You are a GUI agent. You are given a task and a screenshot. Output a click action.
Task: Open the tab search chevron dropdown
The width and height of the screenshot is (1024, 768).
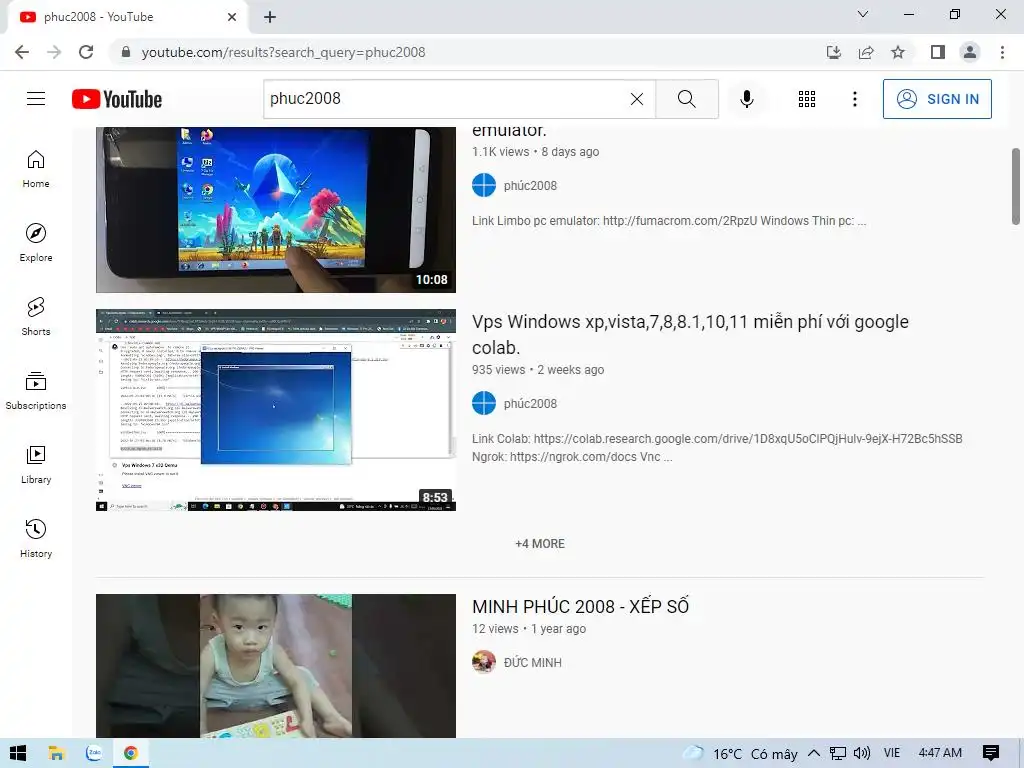863,14
